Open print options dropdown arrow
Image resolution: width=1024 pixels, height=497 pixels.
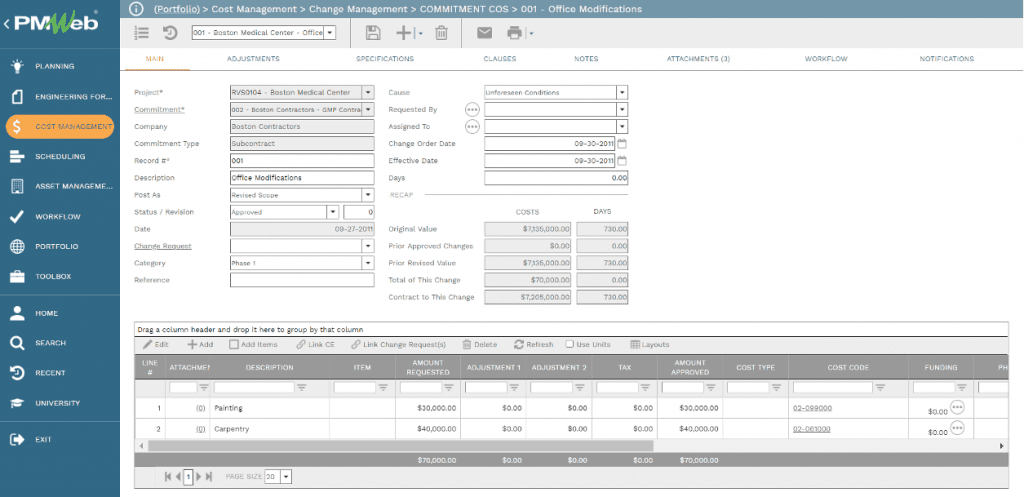531,33
